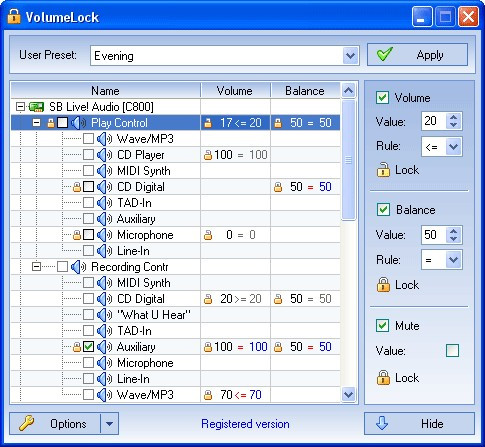The width and height of the screenshot is (485, 447).
Task: Collapse the Recording Contr tree node
Action: 36,267
